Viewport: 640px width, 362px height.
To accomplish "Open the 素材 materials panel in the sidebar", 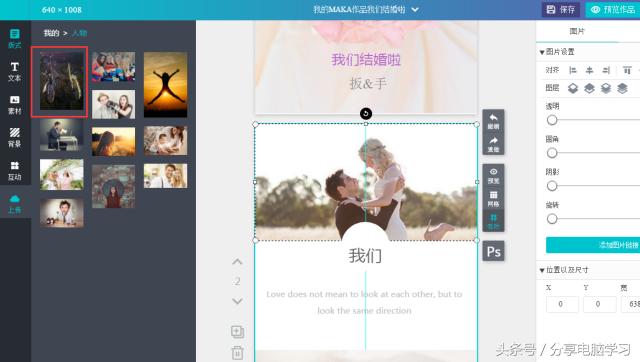I will [x=15, y=105].
